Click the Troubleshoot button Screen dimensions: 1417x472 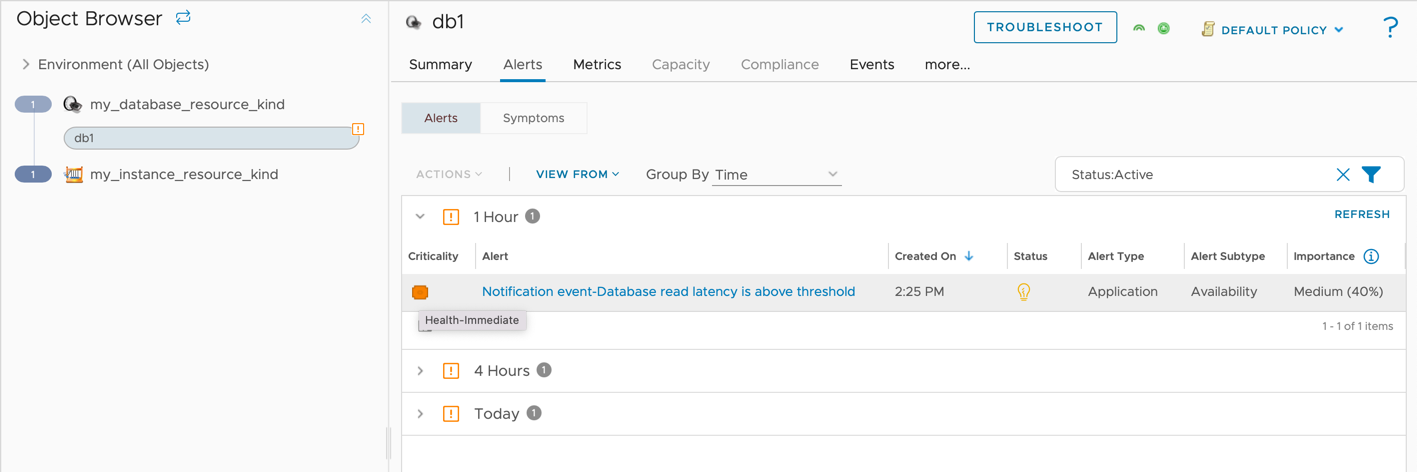coord(1044,27)
